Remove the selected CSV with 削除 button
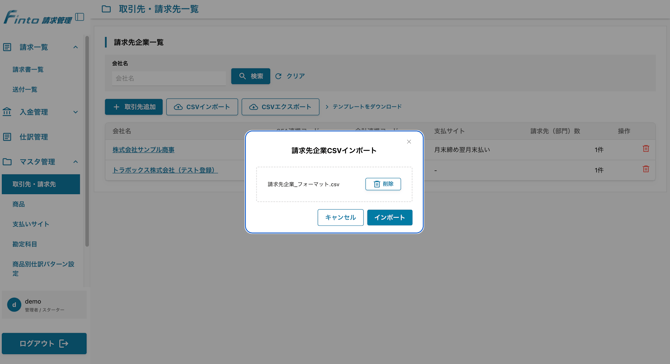Image resolution: width=670 pixels, height=364 pixels. pos(383,184)
